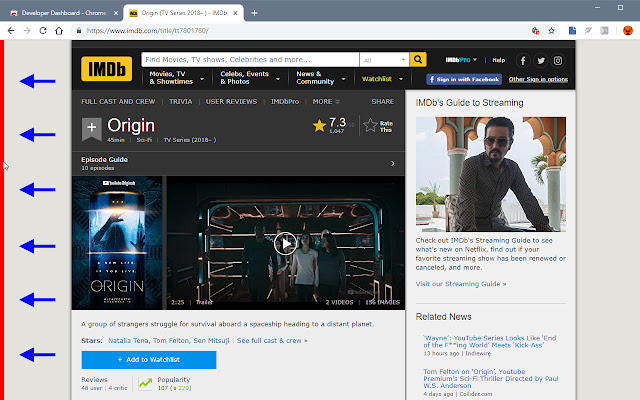Click SHARE
The height and width of the screenshot is (400, 640).
pos(382,102)
